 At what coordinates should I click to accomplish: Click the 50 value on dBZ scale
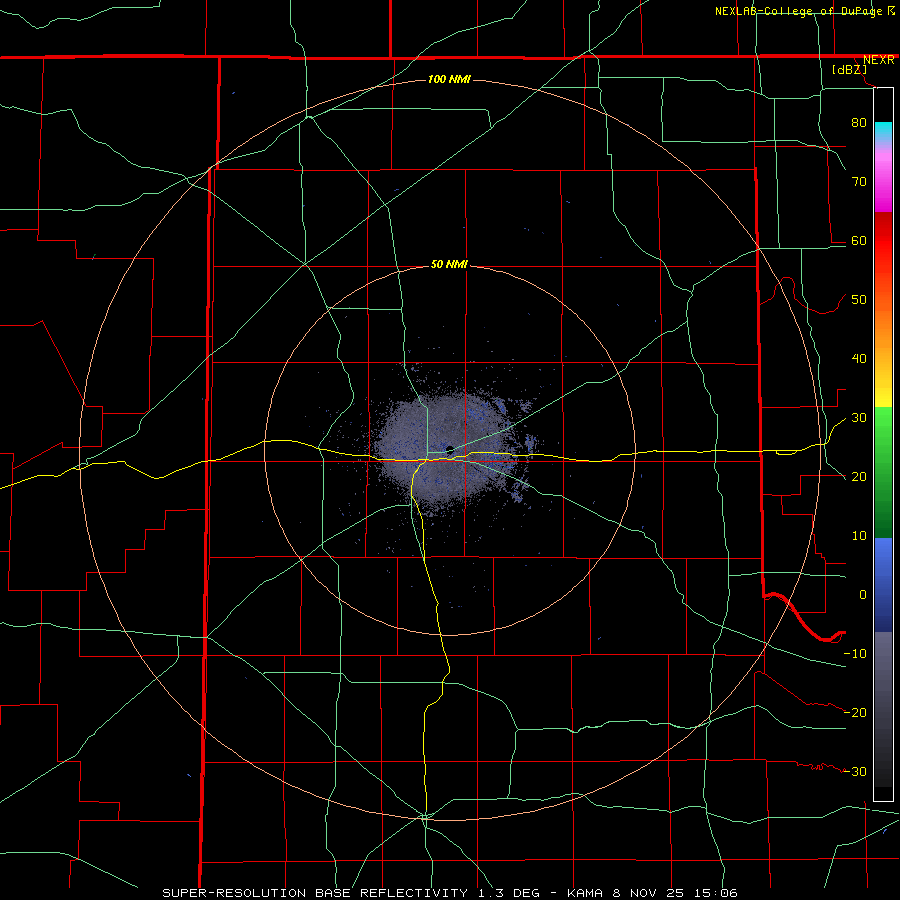point(859,300)
